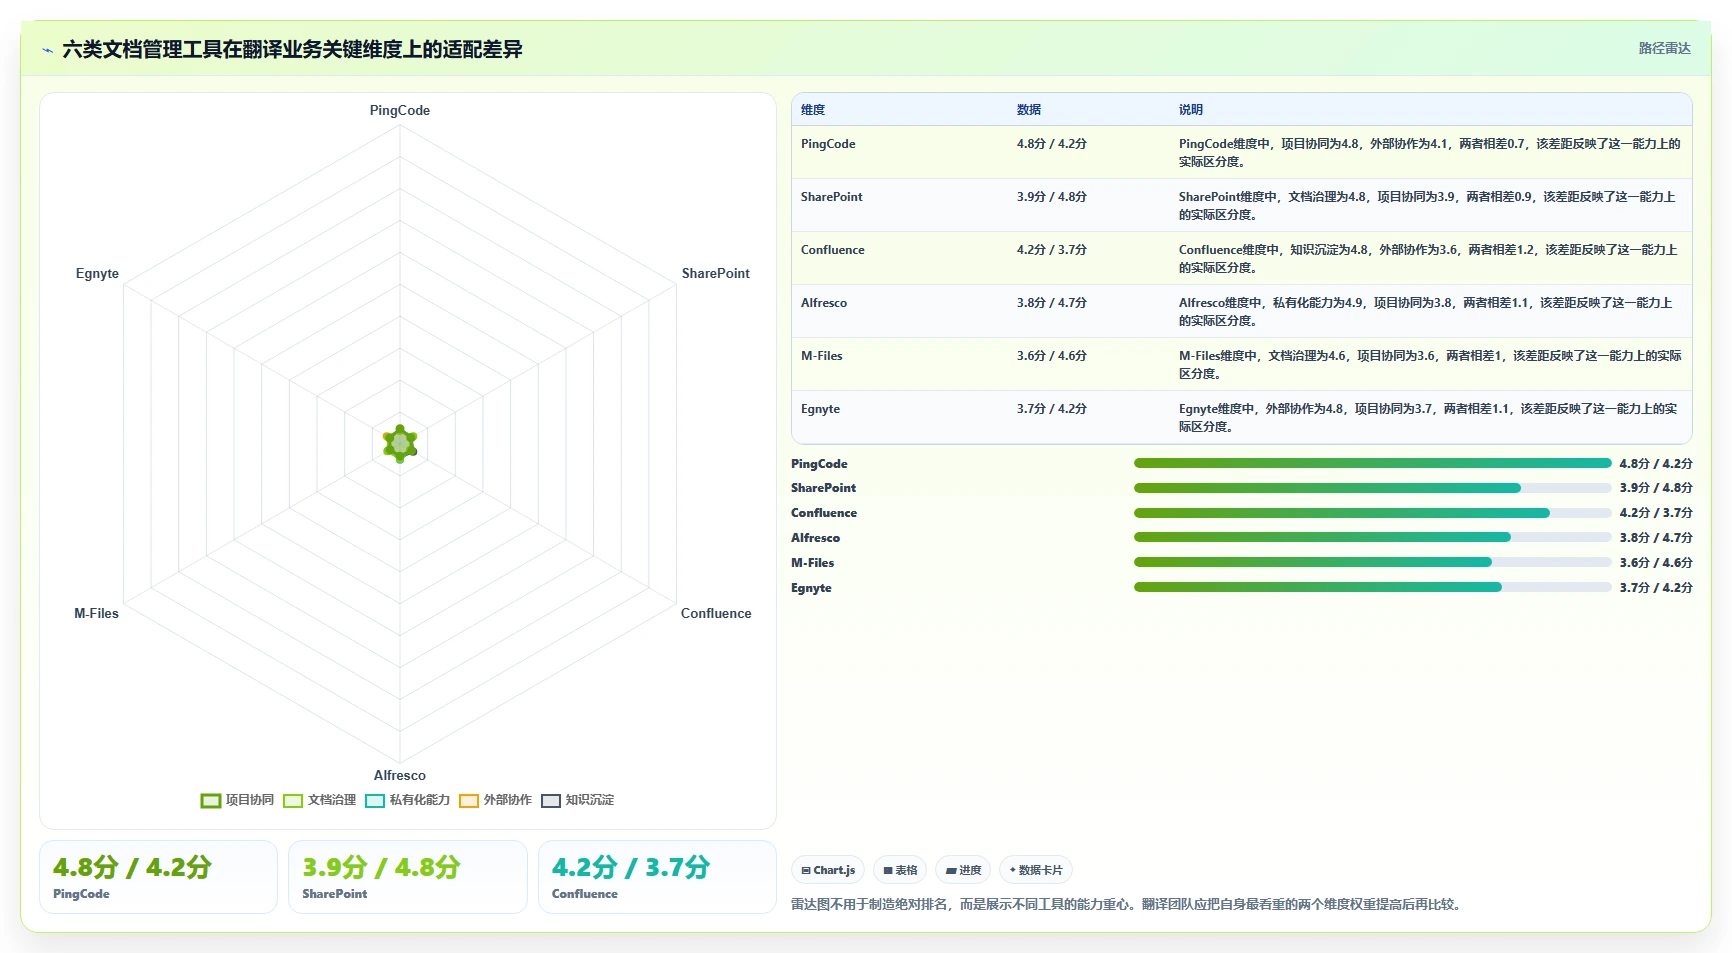Select the PingCode table row name

click(828, 144)
